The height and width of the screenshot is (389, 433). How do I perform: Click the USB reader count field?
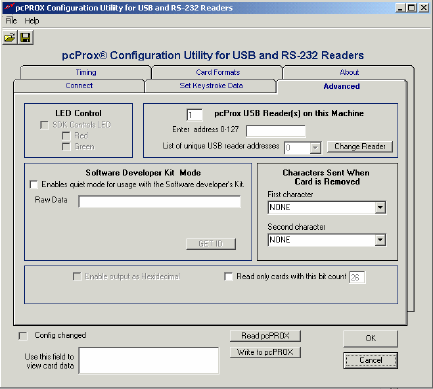pos(194,115)
